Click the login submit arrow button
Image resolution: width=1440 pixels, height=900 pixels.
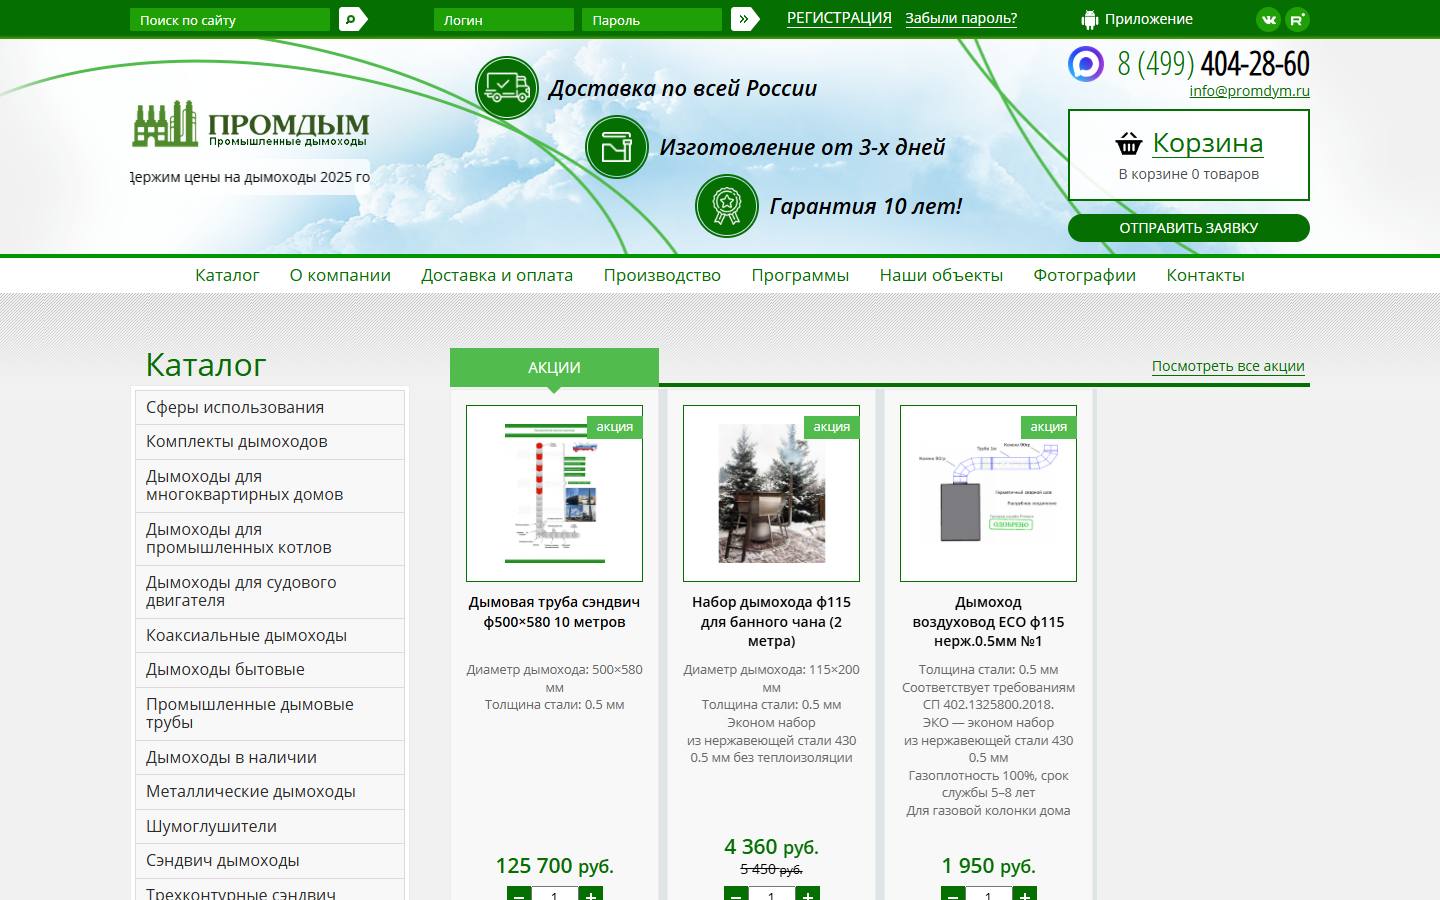point(745,19)
